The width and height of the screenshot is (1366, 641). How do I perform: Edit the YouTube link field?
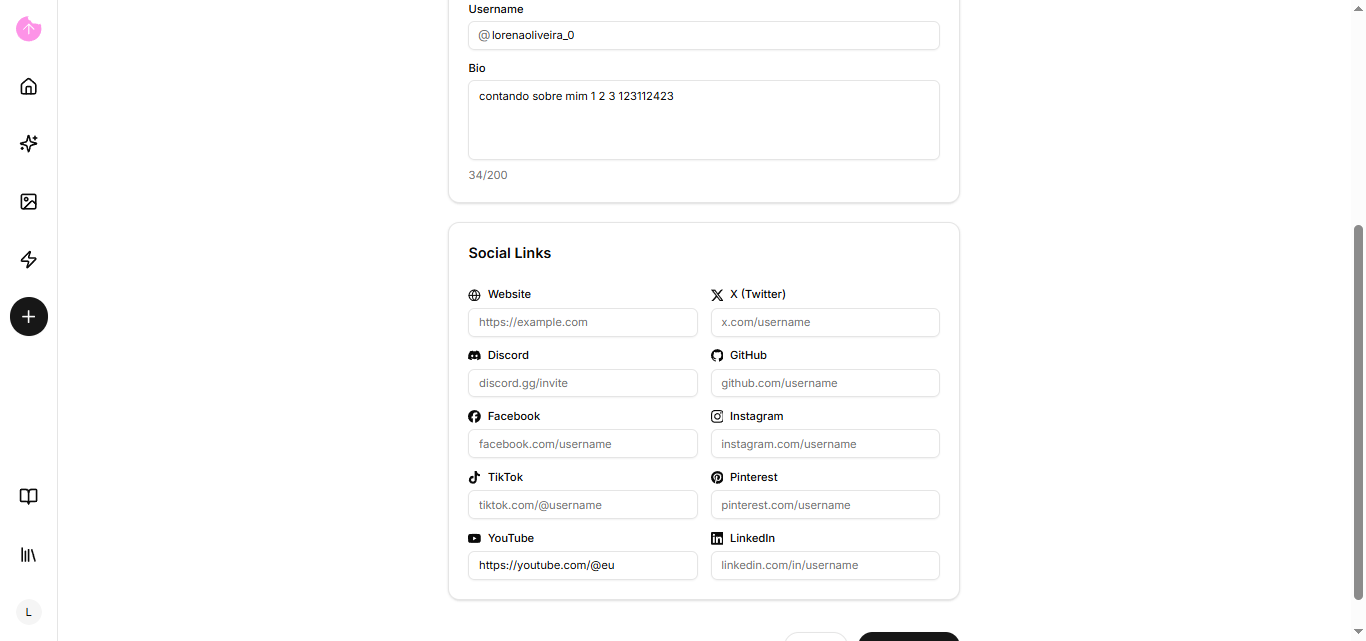click(x=582, y=565)
